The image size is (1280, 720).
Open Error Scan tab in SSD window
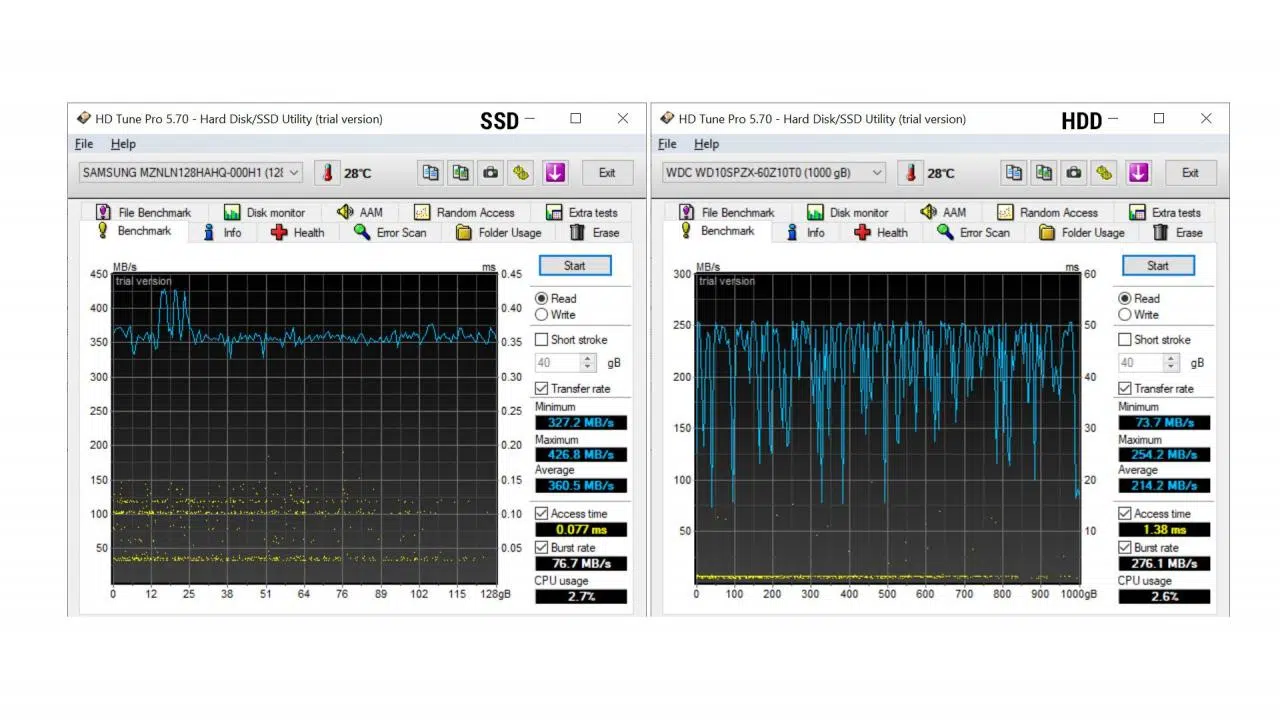coord(390,233)
